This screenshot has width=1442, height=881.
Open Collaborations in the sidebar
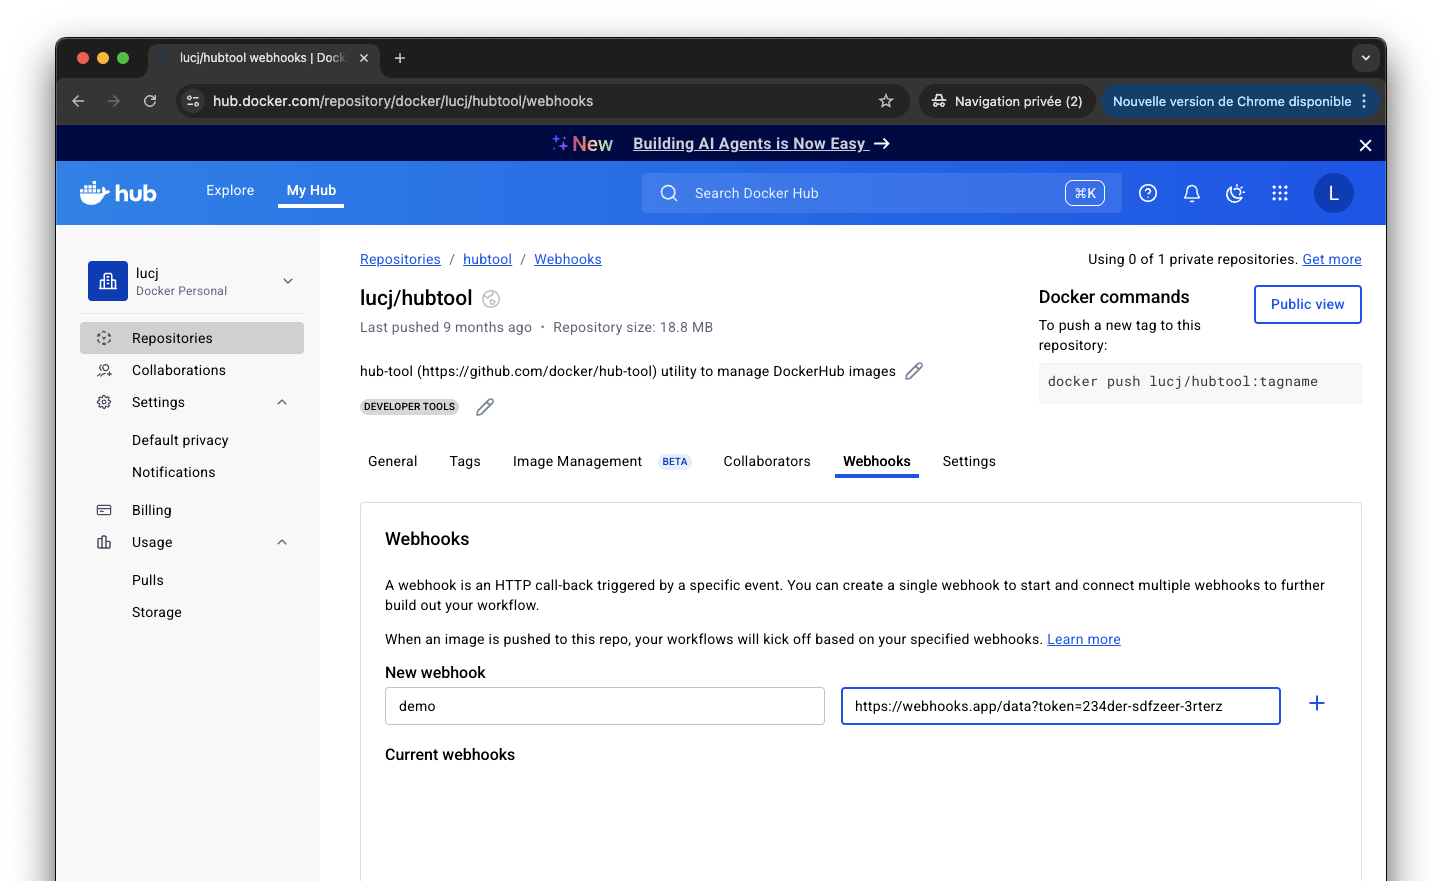(x=192, y=370)
